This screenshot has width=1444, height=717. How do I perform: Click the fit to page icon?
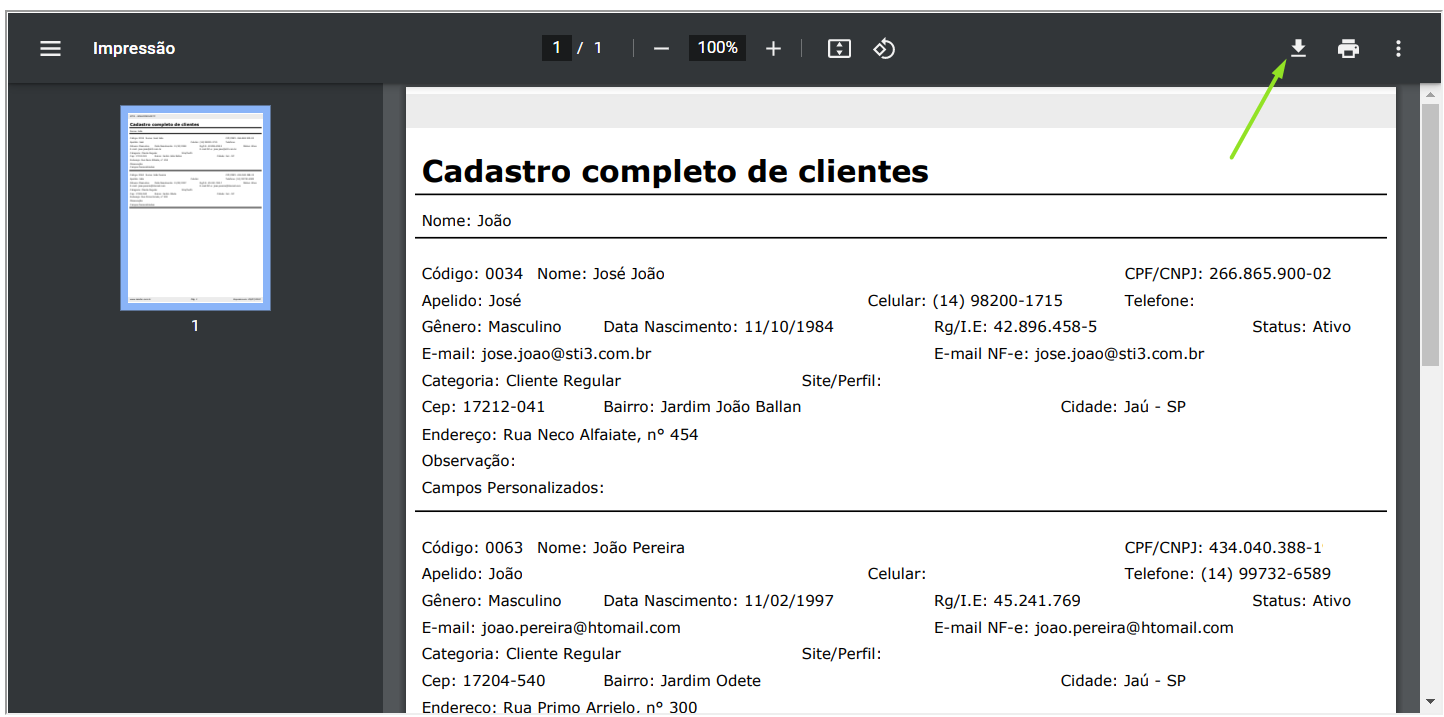(839, 48)
